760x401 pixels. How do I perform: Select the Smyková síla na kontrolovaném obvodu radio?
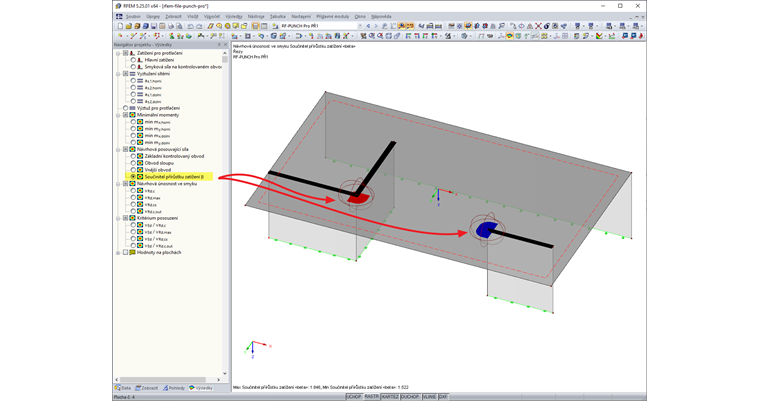(133, 67)
